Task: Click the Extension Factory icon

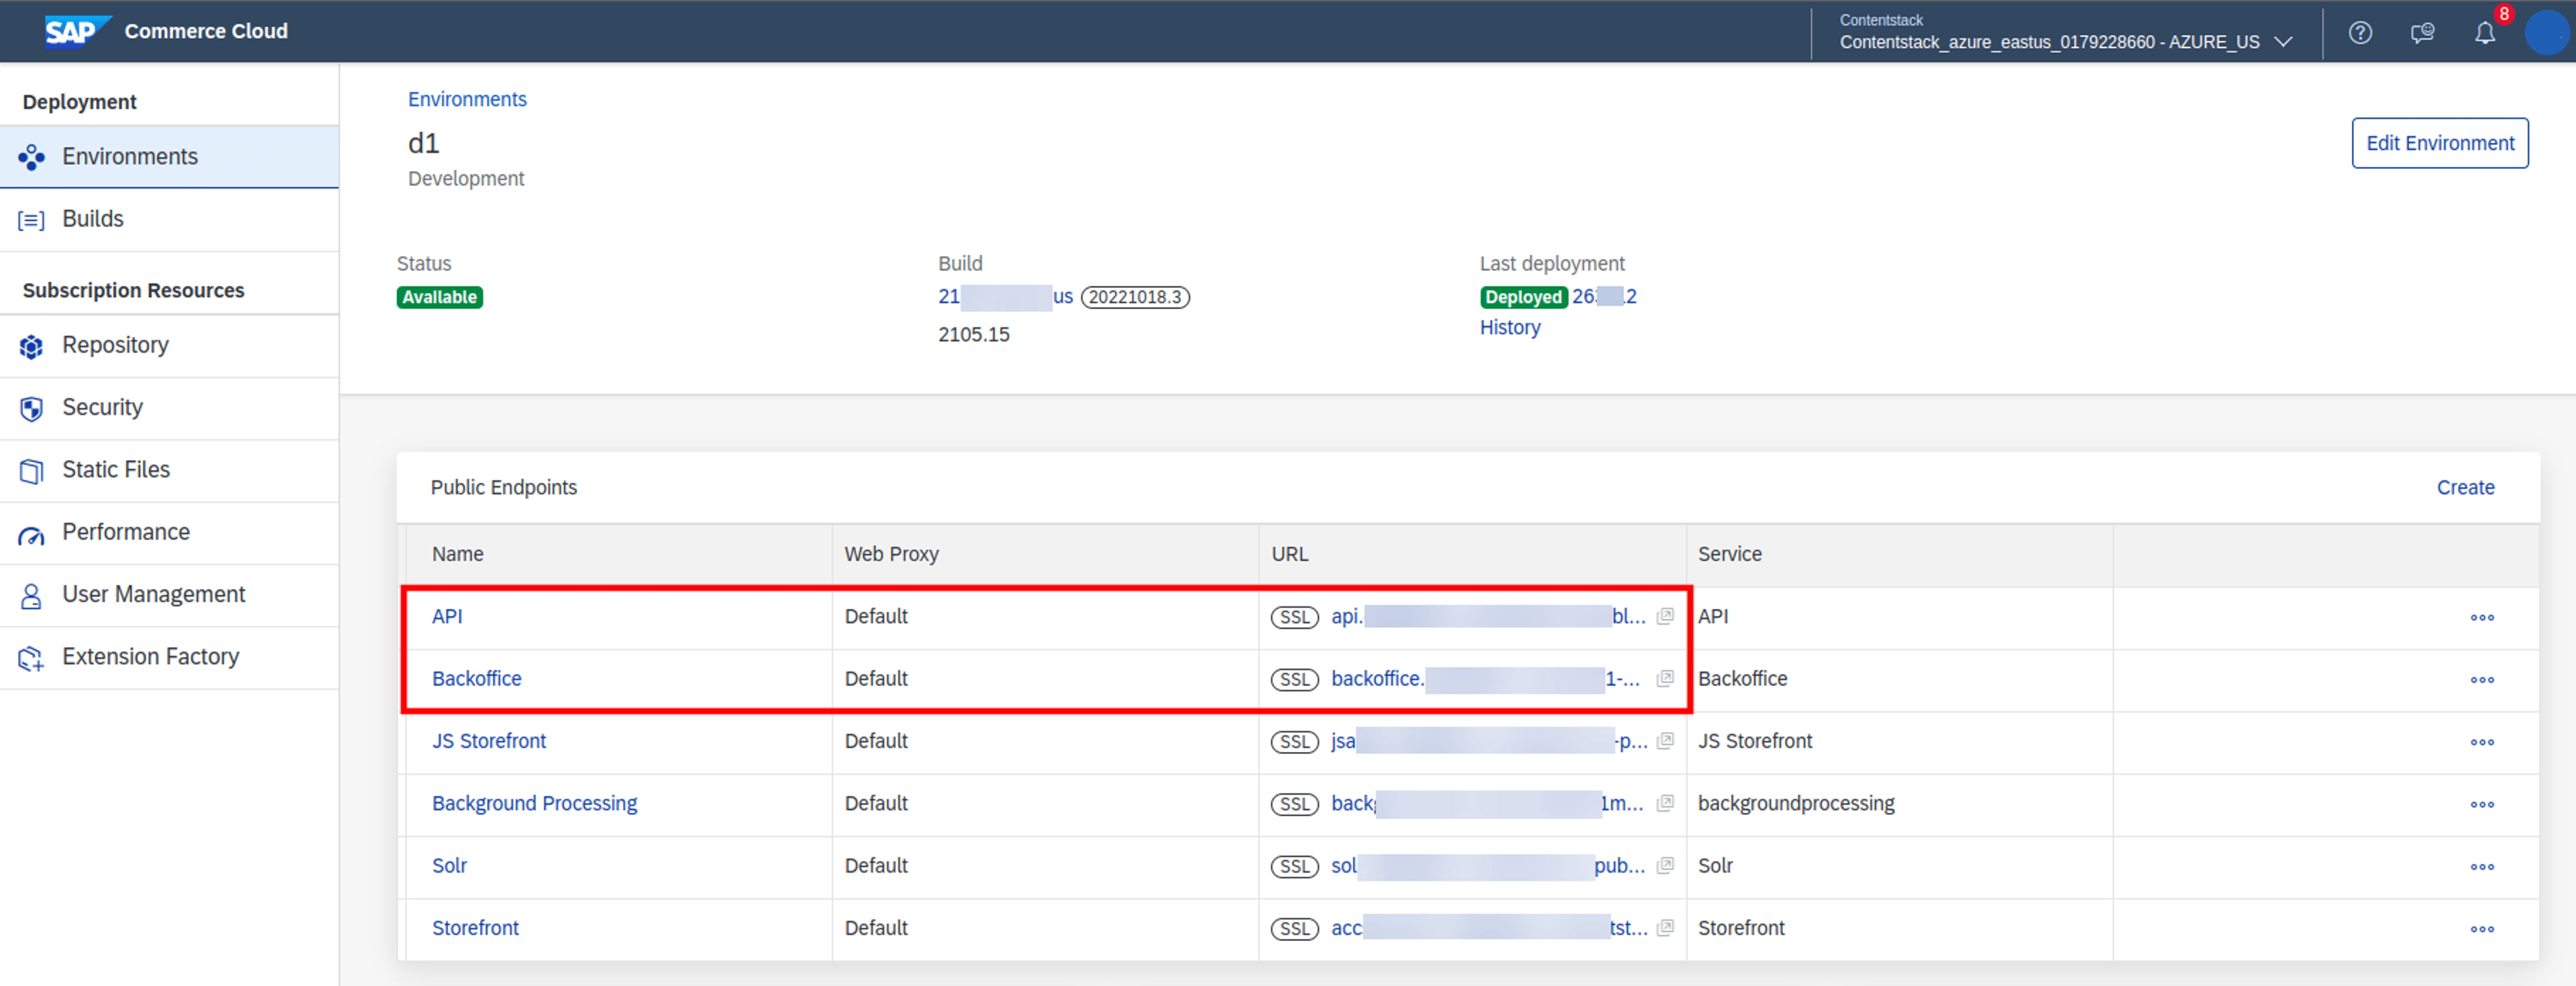Action: (x=31, y=658)
